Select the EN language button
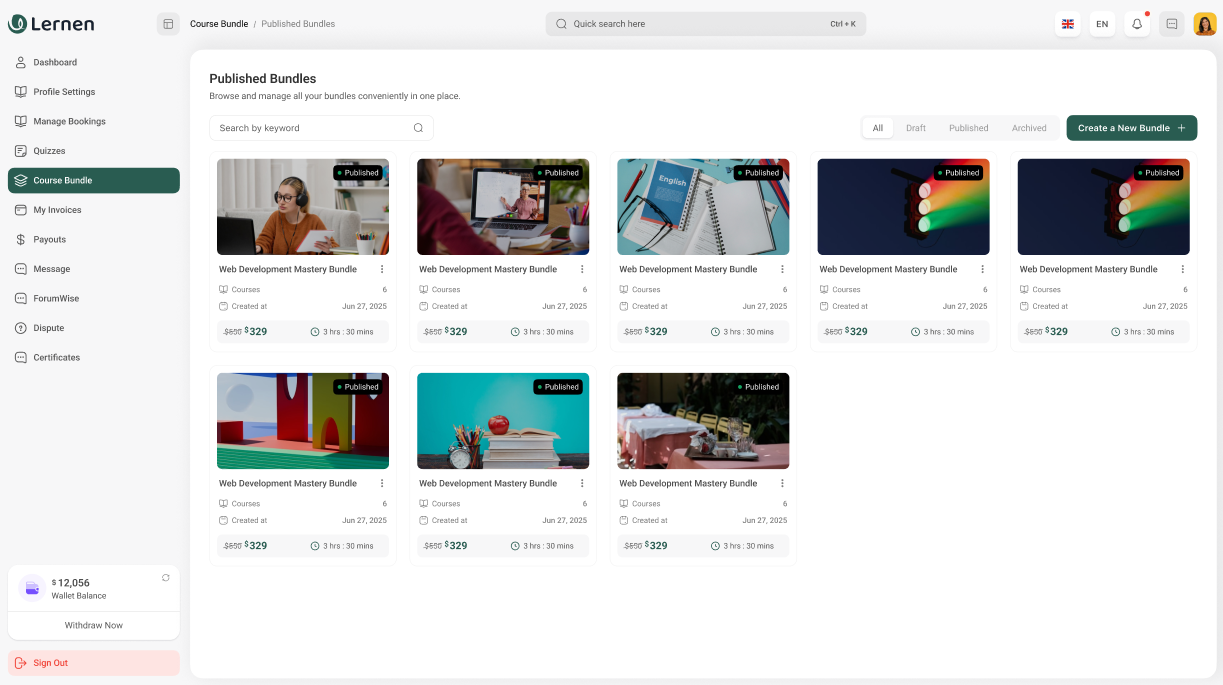 (x=1102, y=24)
